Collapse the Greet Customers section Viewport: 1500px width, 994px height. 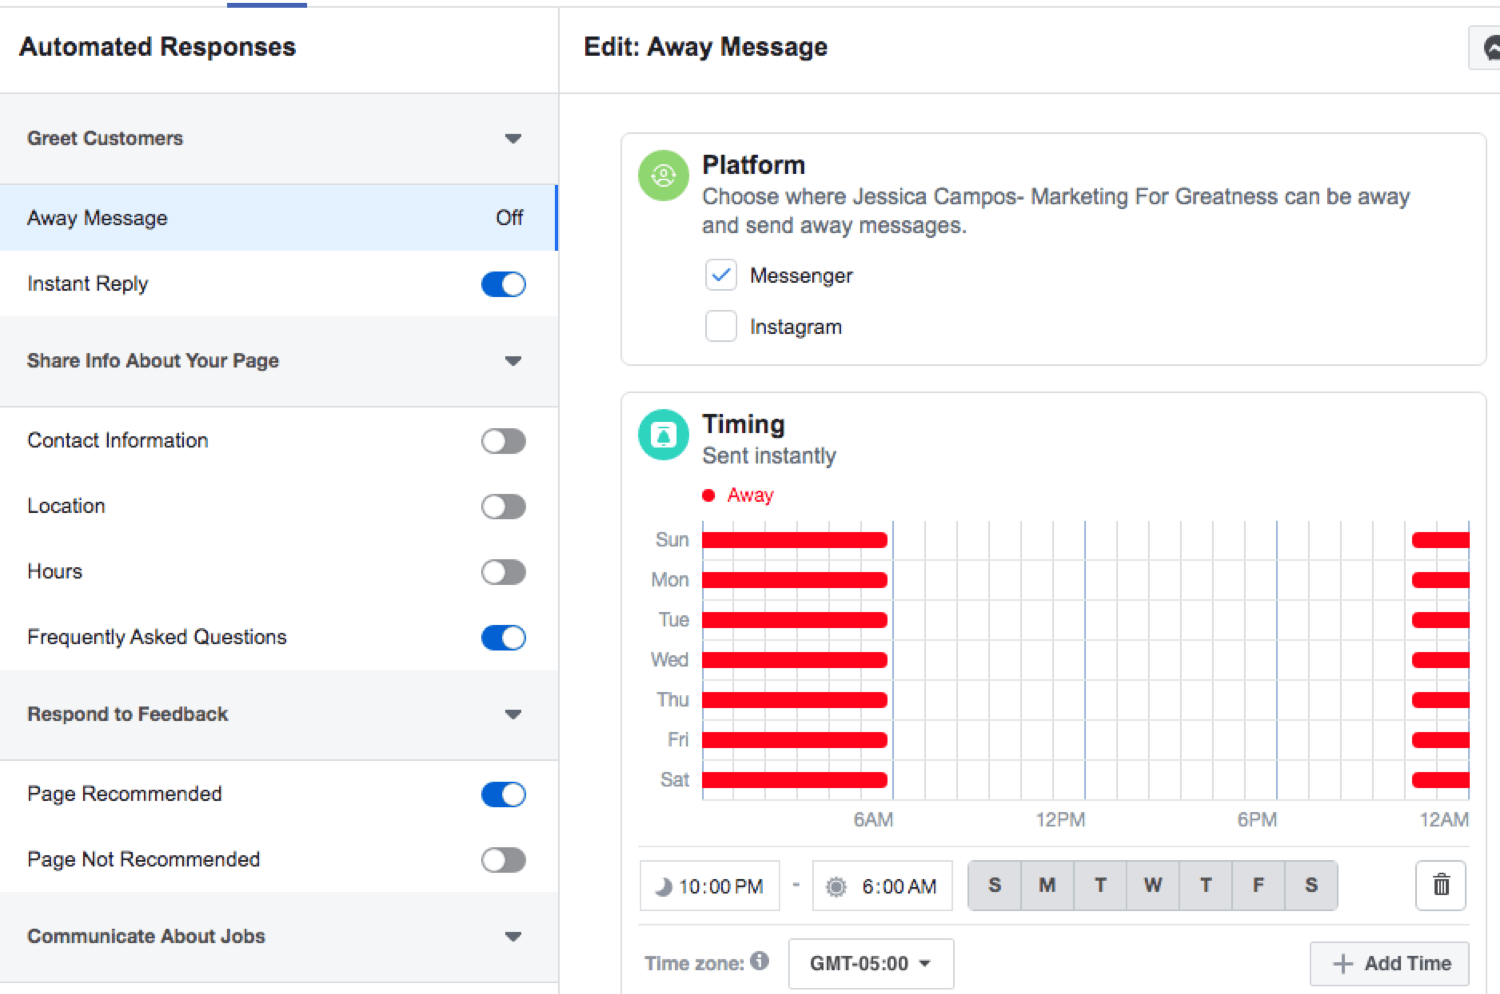(x=513, y=139)
